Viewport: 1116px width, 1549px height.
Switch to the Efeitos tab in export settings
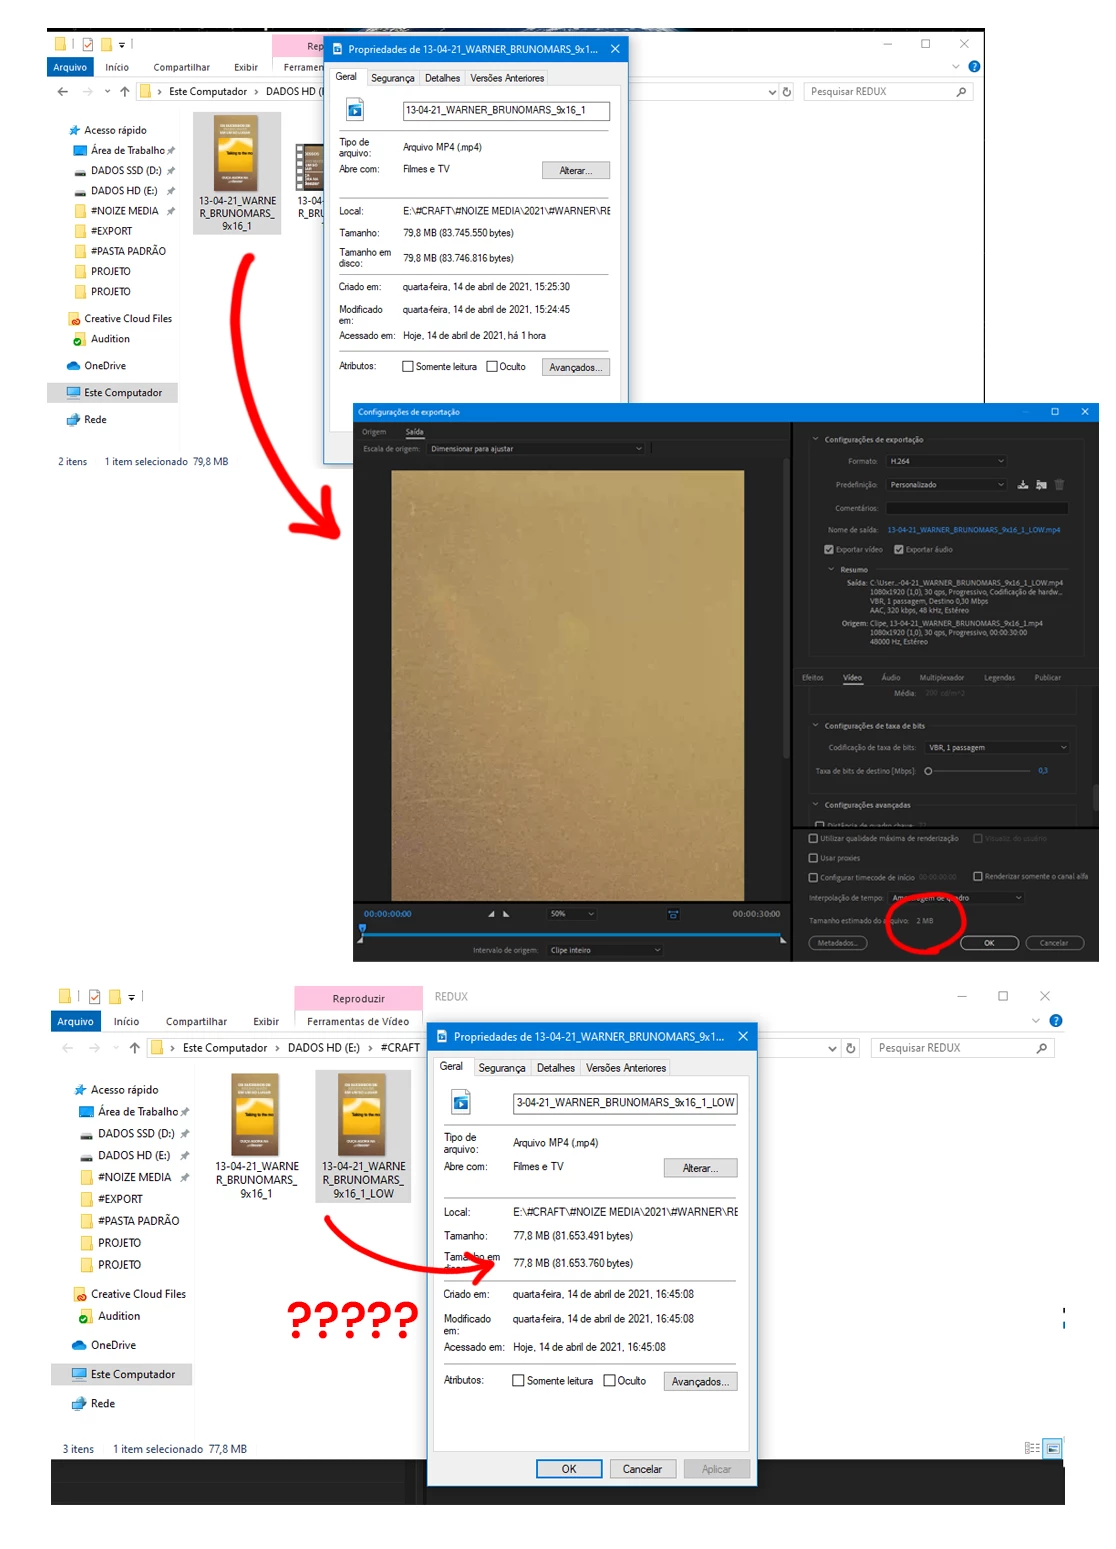click(812, 678)
